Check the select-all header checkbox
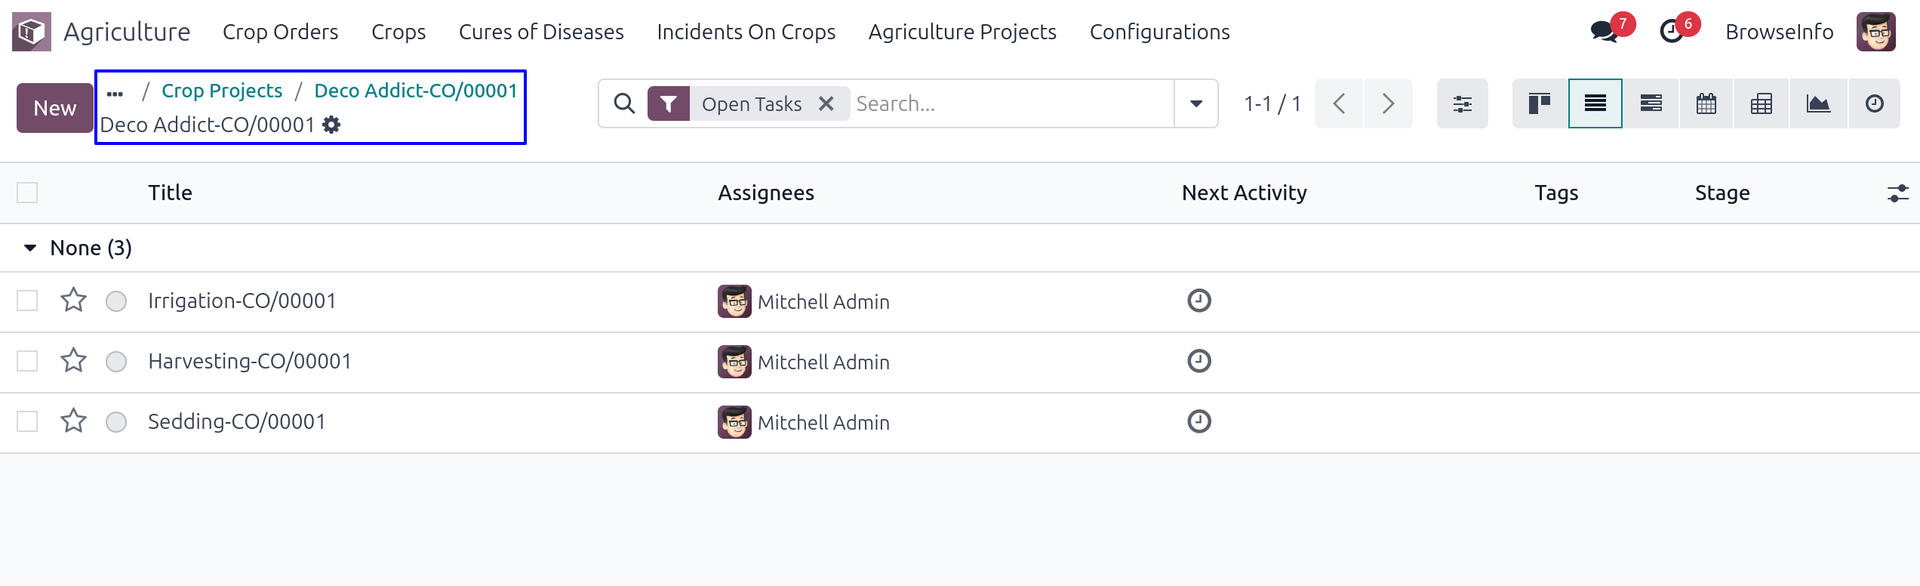 pos(27,193)
